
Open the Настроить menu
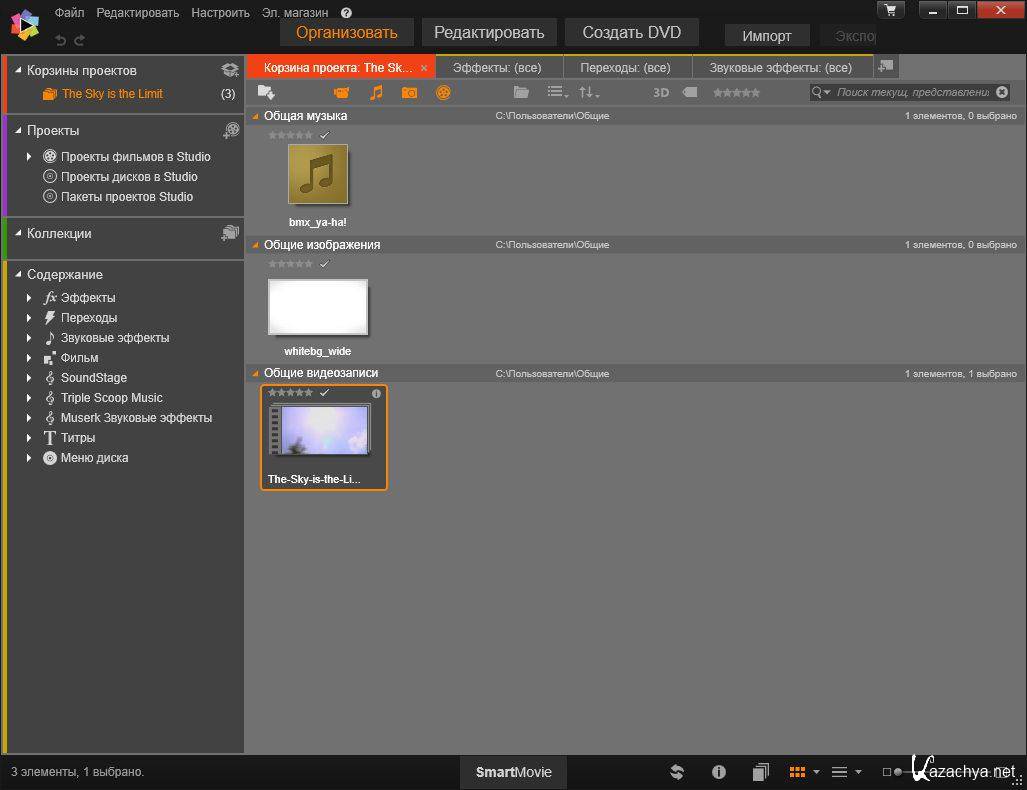[x=220, y=13]
